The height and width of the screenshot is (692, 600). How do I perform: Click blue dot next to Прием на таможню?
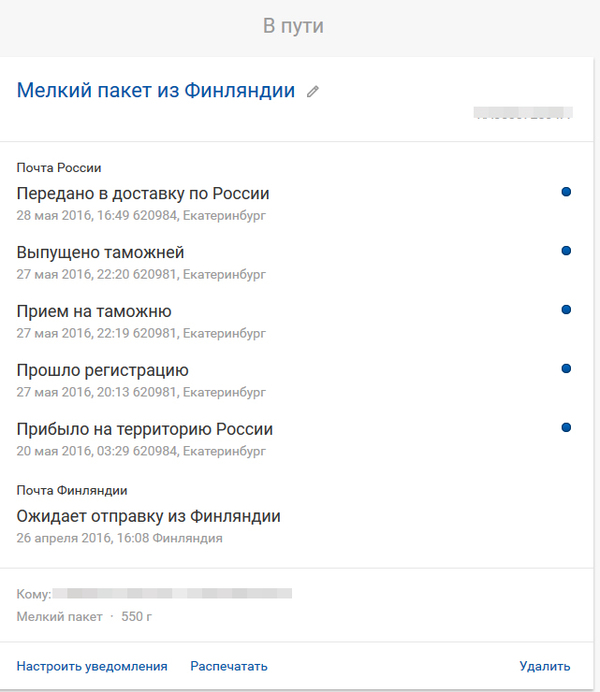point(566,310)
